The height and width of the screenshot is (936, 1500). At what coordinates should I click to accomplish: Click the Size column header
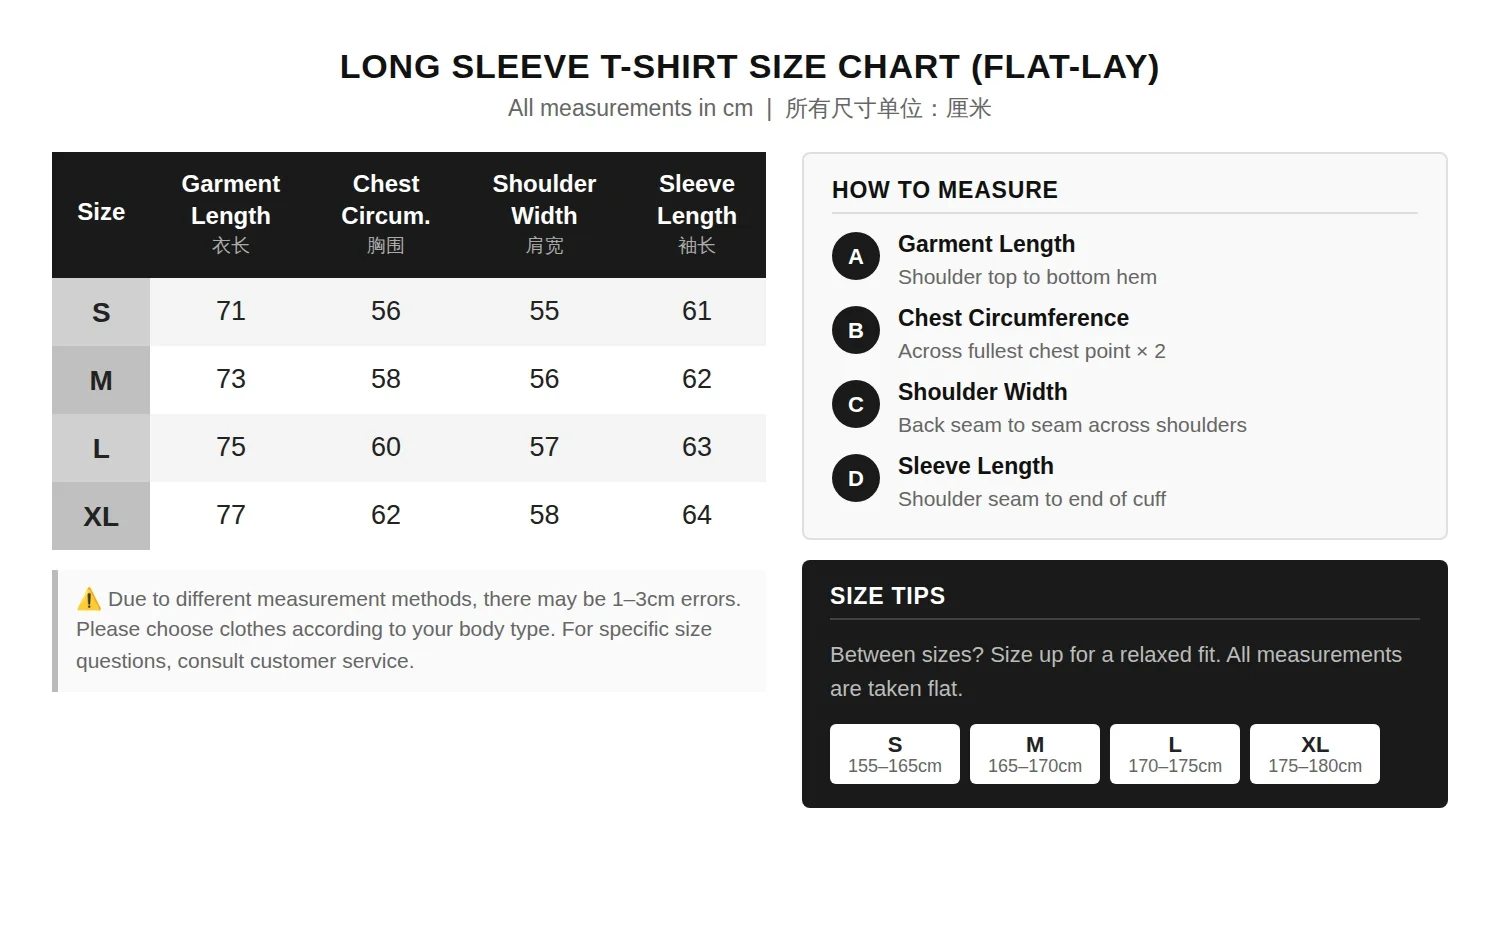coord(101,214)
